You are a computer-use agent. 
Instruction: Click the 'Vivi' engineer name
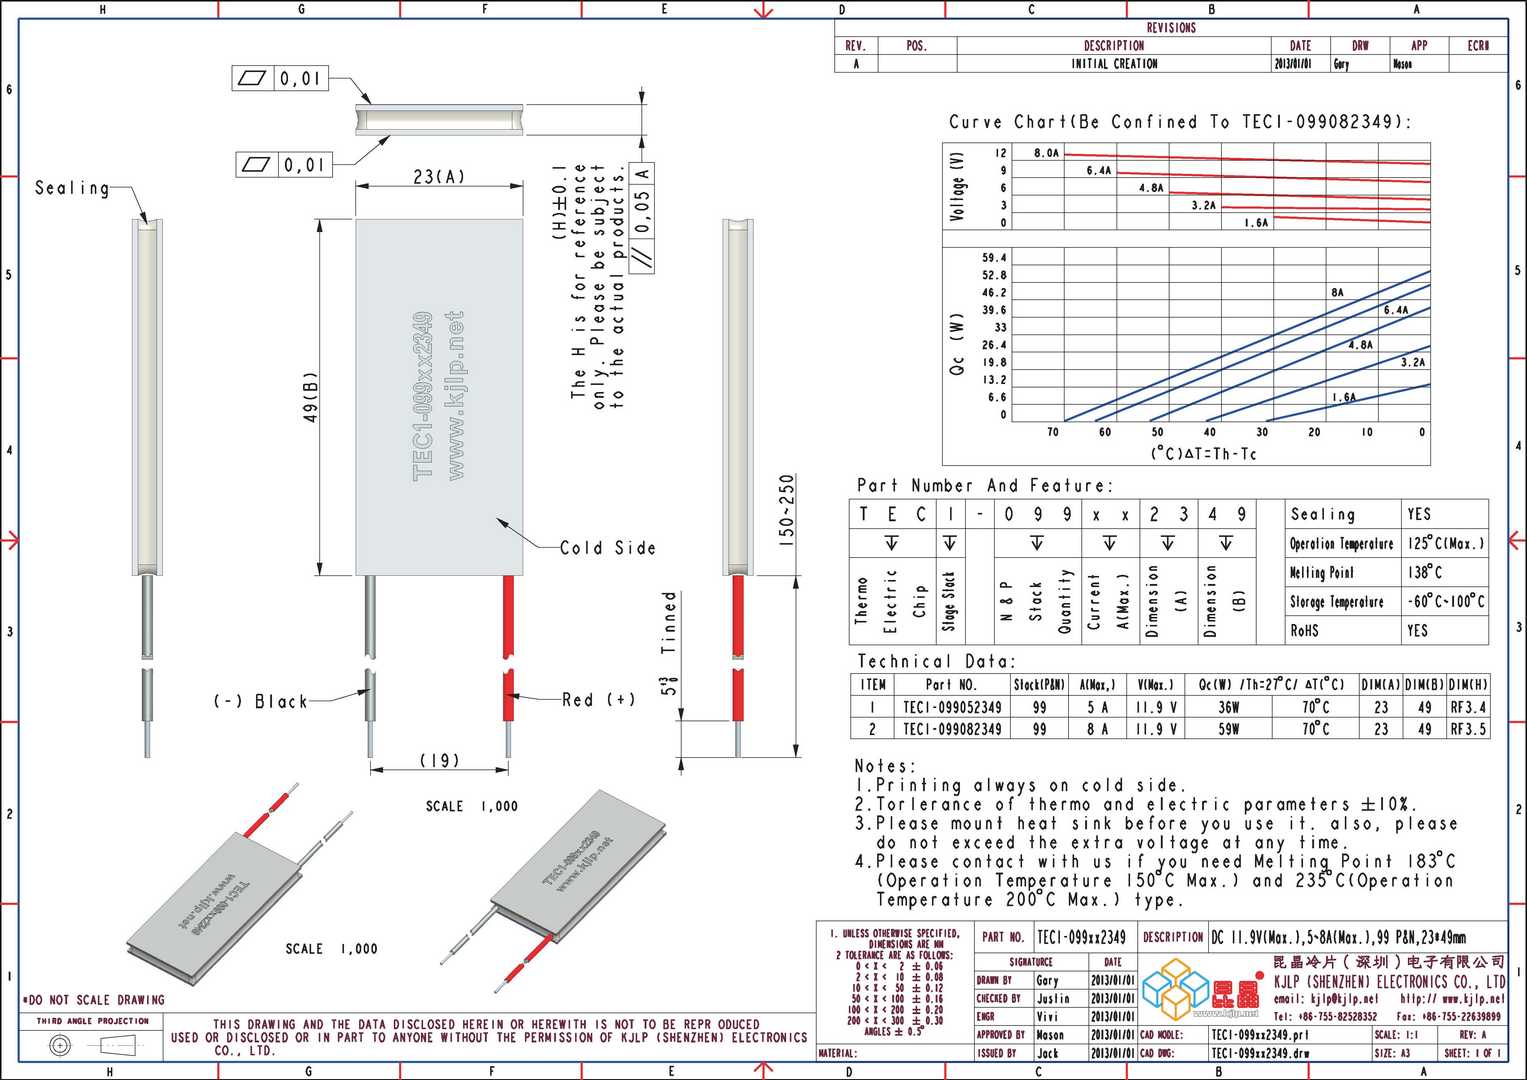point(1046,1016)
